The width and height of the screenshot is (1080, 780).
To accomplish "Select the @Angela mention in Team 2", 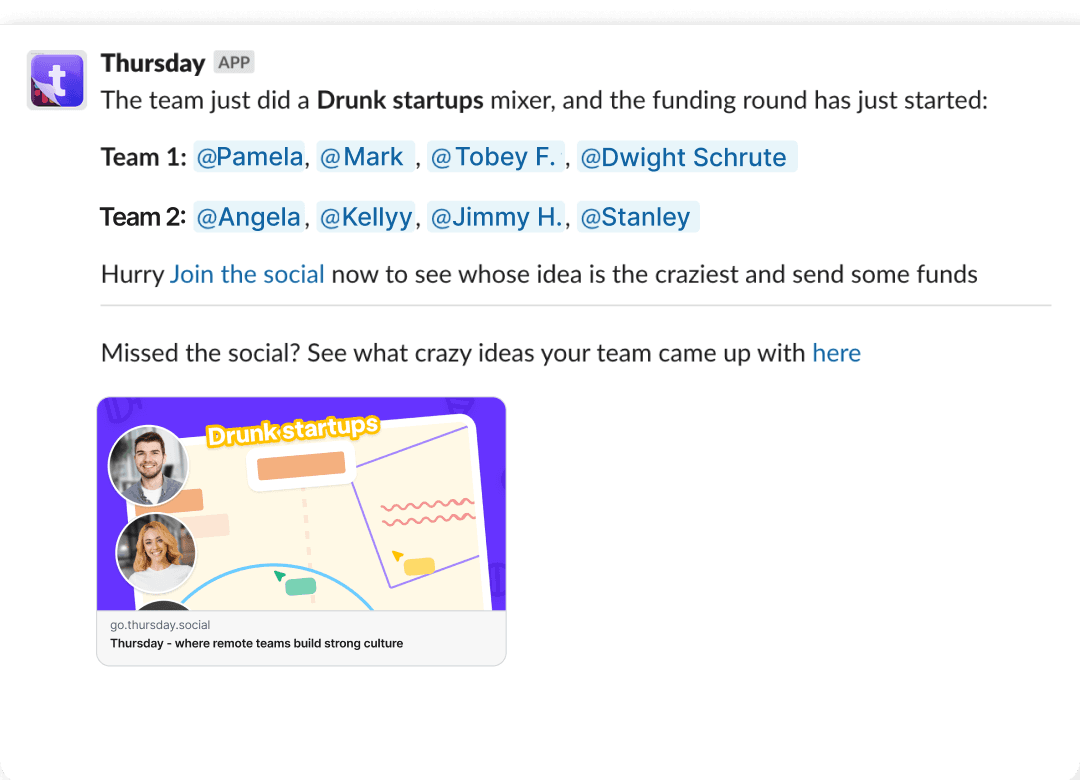I will point(248,216).
